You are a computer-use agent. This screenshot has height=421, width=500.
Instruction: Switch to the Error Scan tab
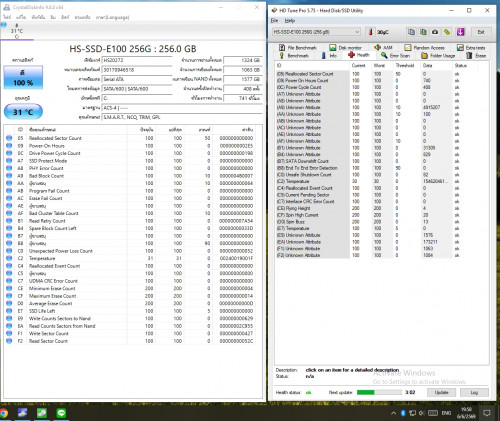click(x=396, y=56)
